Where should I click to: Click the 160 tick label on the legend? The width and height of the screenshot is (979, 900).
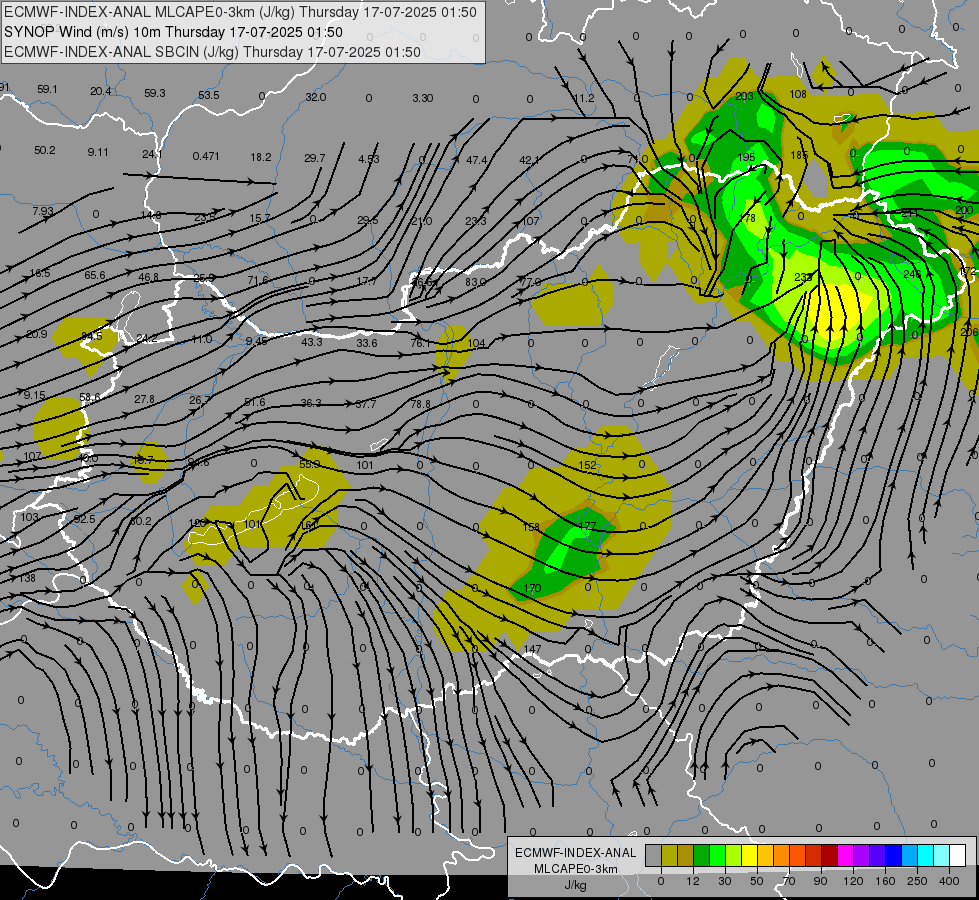[x=885, y=881]
